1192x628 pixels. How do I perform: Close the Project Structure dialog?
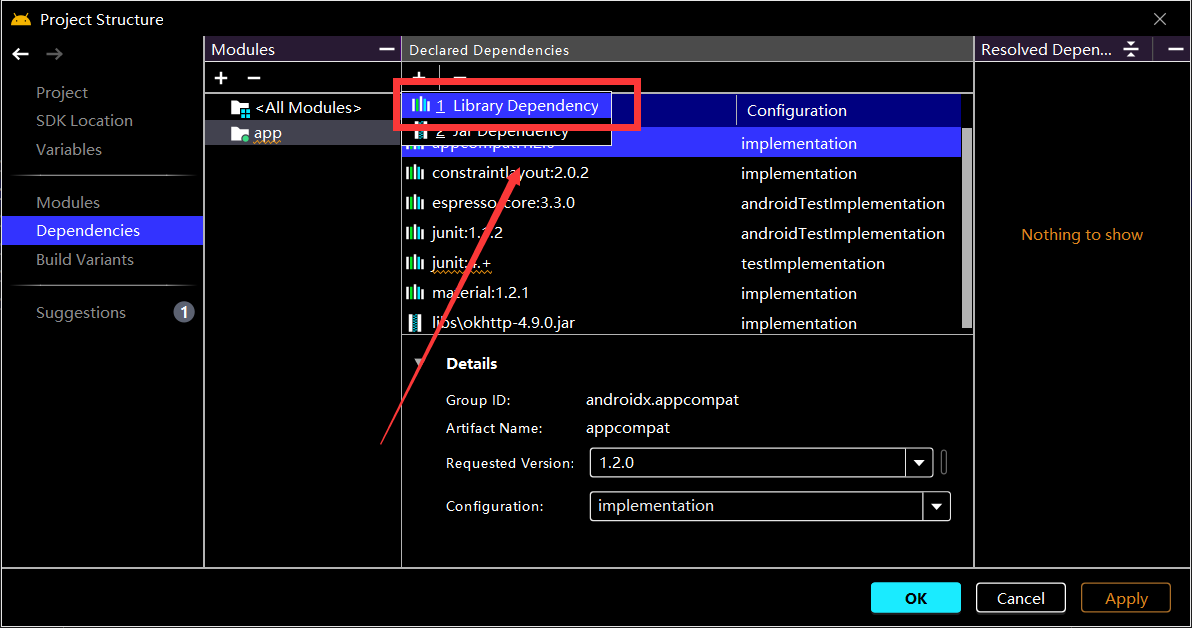click(x=1159, y=19)
